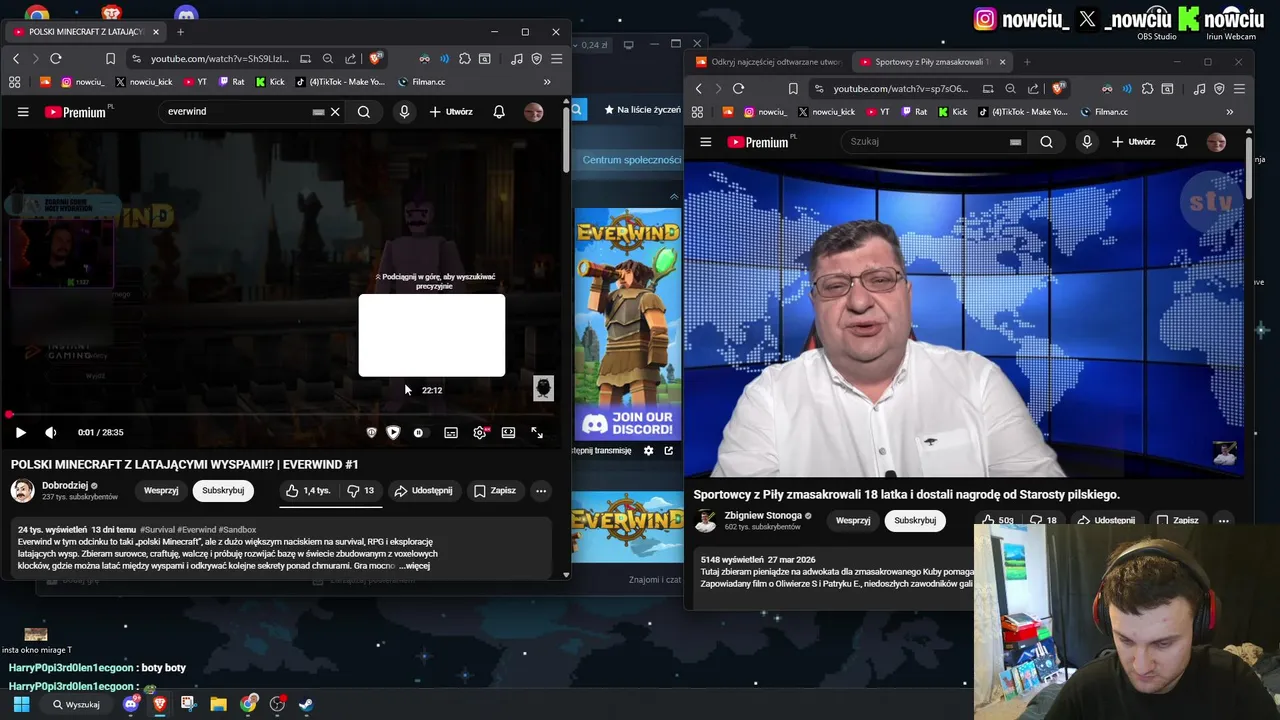
Task: Open the #Everwind hashtag link
Action: coord(198,530)
